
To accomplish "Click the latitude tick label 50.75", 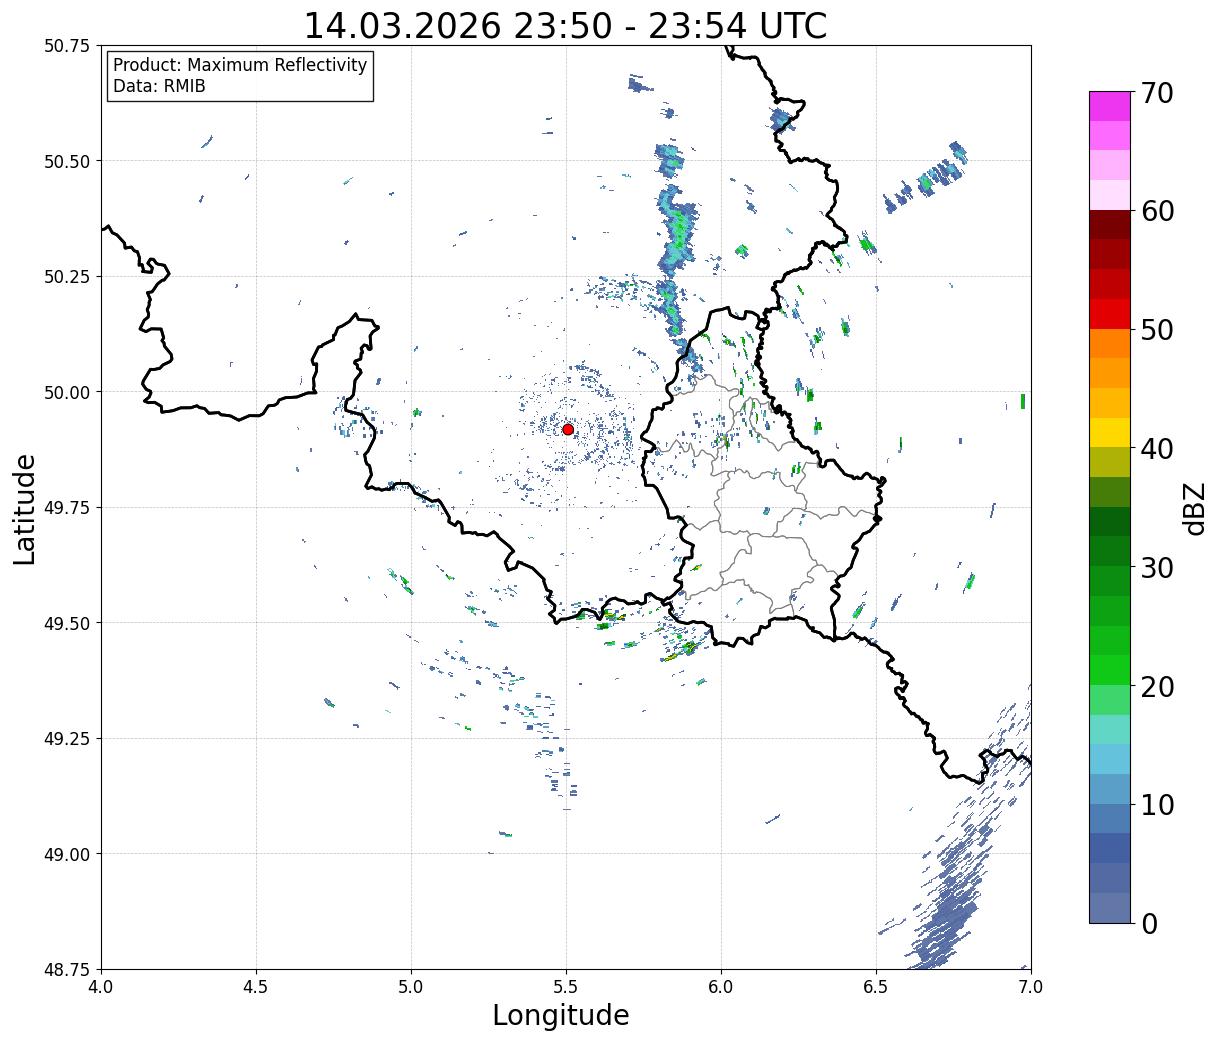I will [x=67, y=46].
